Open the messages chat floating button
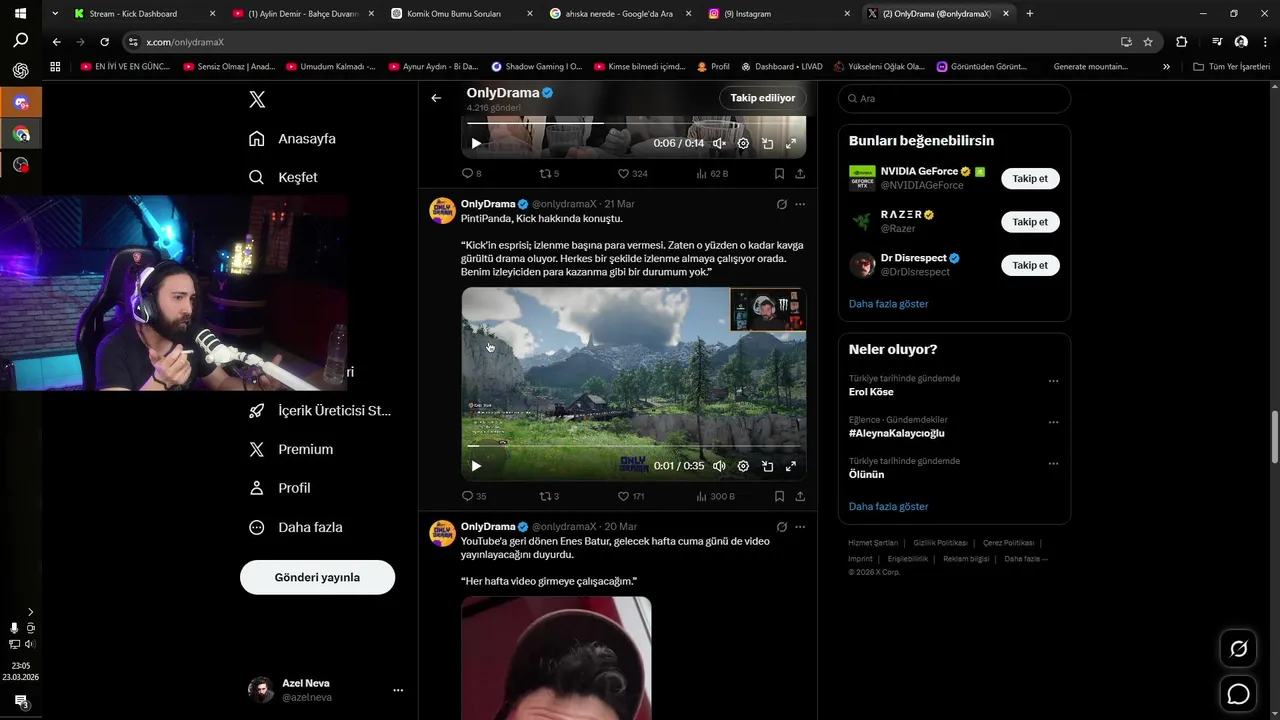 (x=1238, y=693)
